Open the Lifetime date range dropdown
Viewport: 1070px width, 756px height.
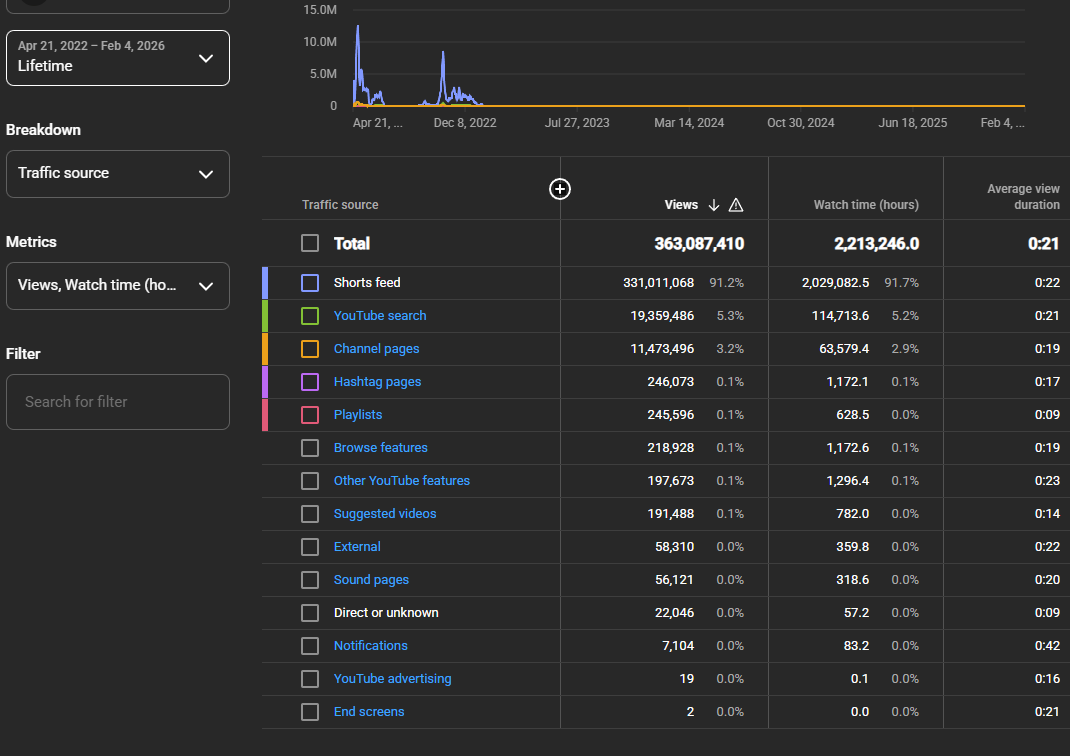(118, 58)
